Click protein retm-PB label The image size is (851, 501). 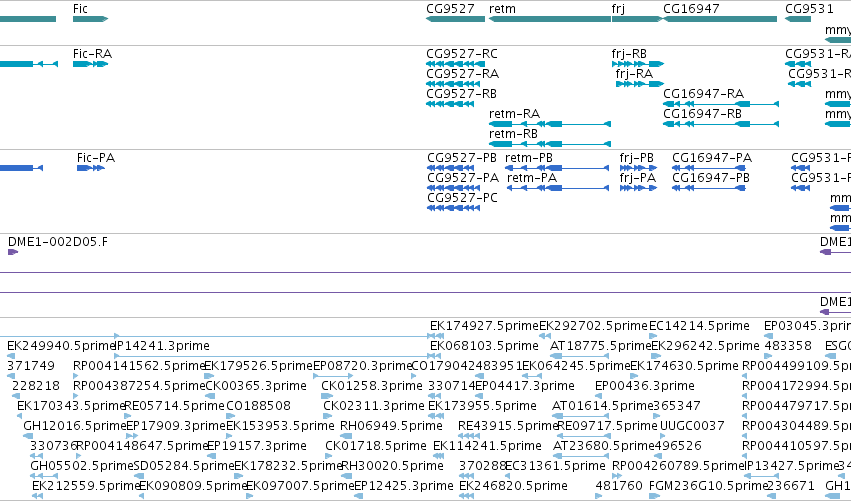tap(529, 158)
